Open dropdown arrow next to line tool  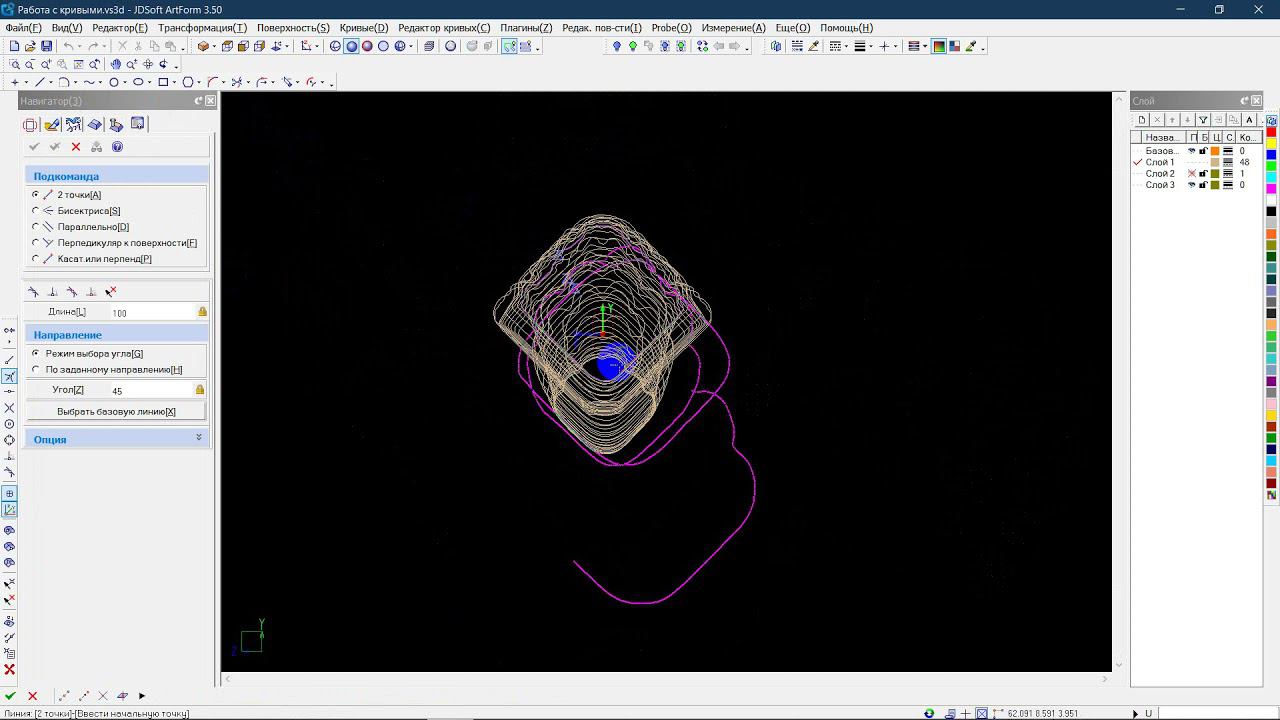click(x=51, y=83)
